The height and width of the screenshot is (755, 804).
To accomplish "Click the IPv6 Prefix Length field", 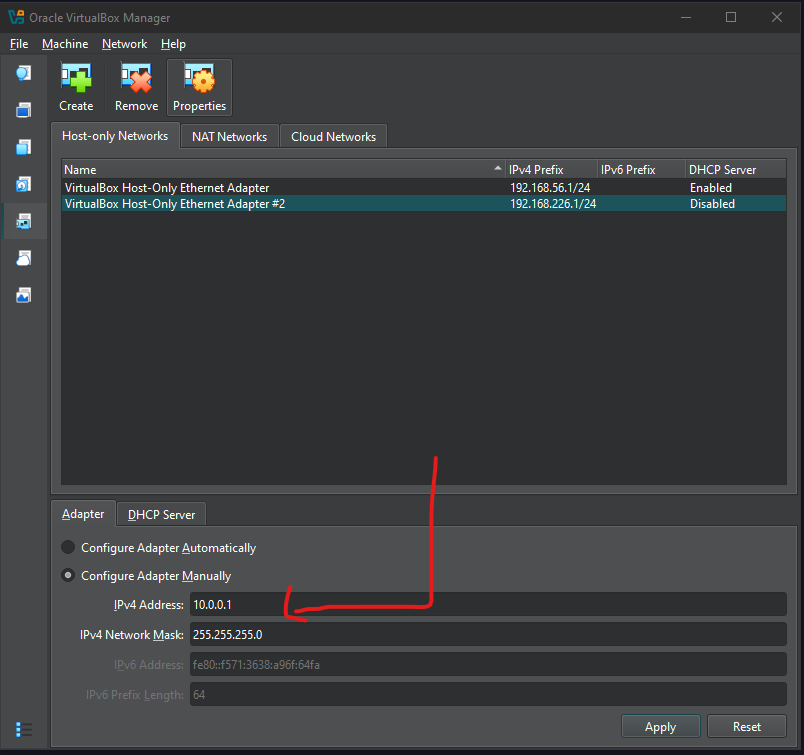I will click(488, 694).
